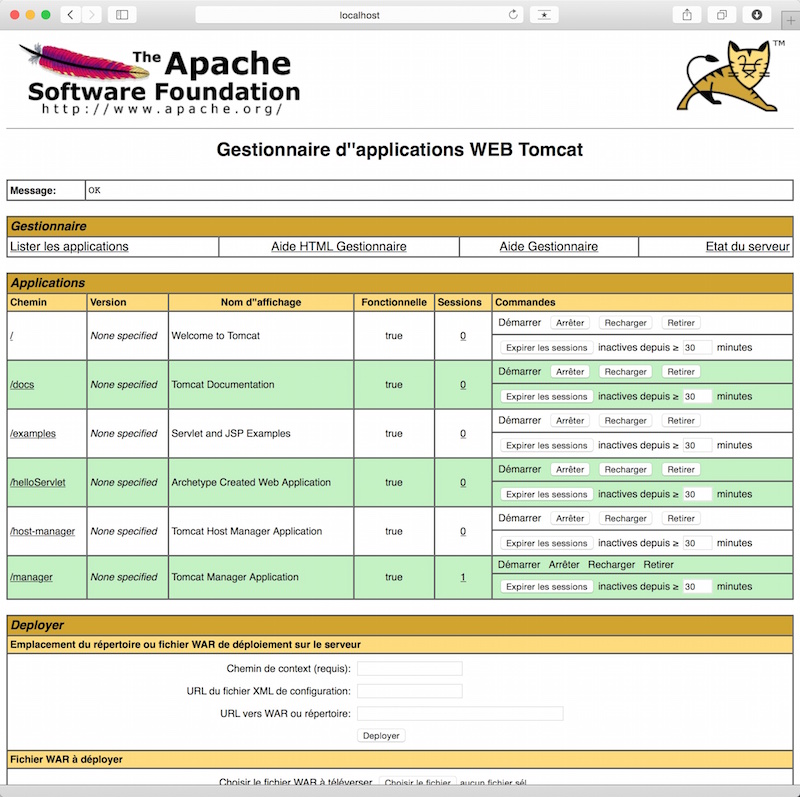Focus URL du fichier XML field
The image size is (800, 797).
(x=410, y=691)
